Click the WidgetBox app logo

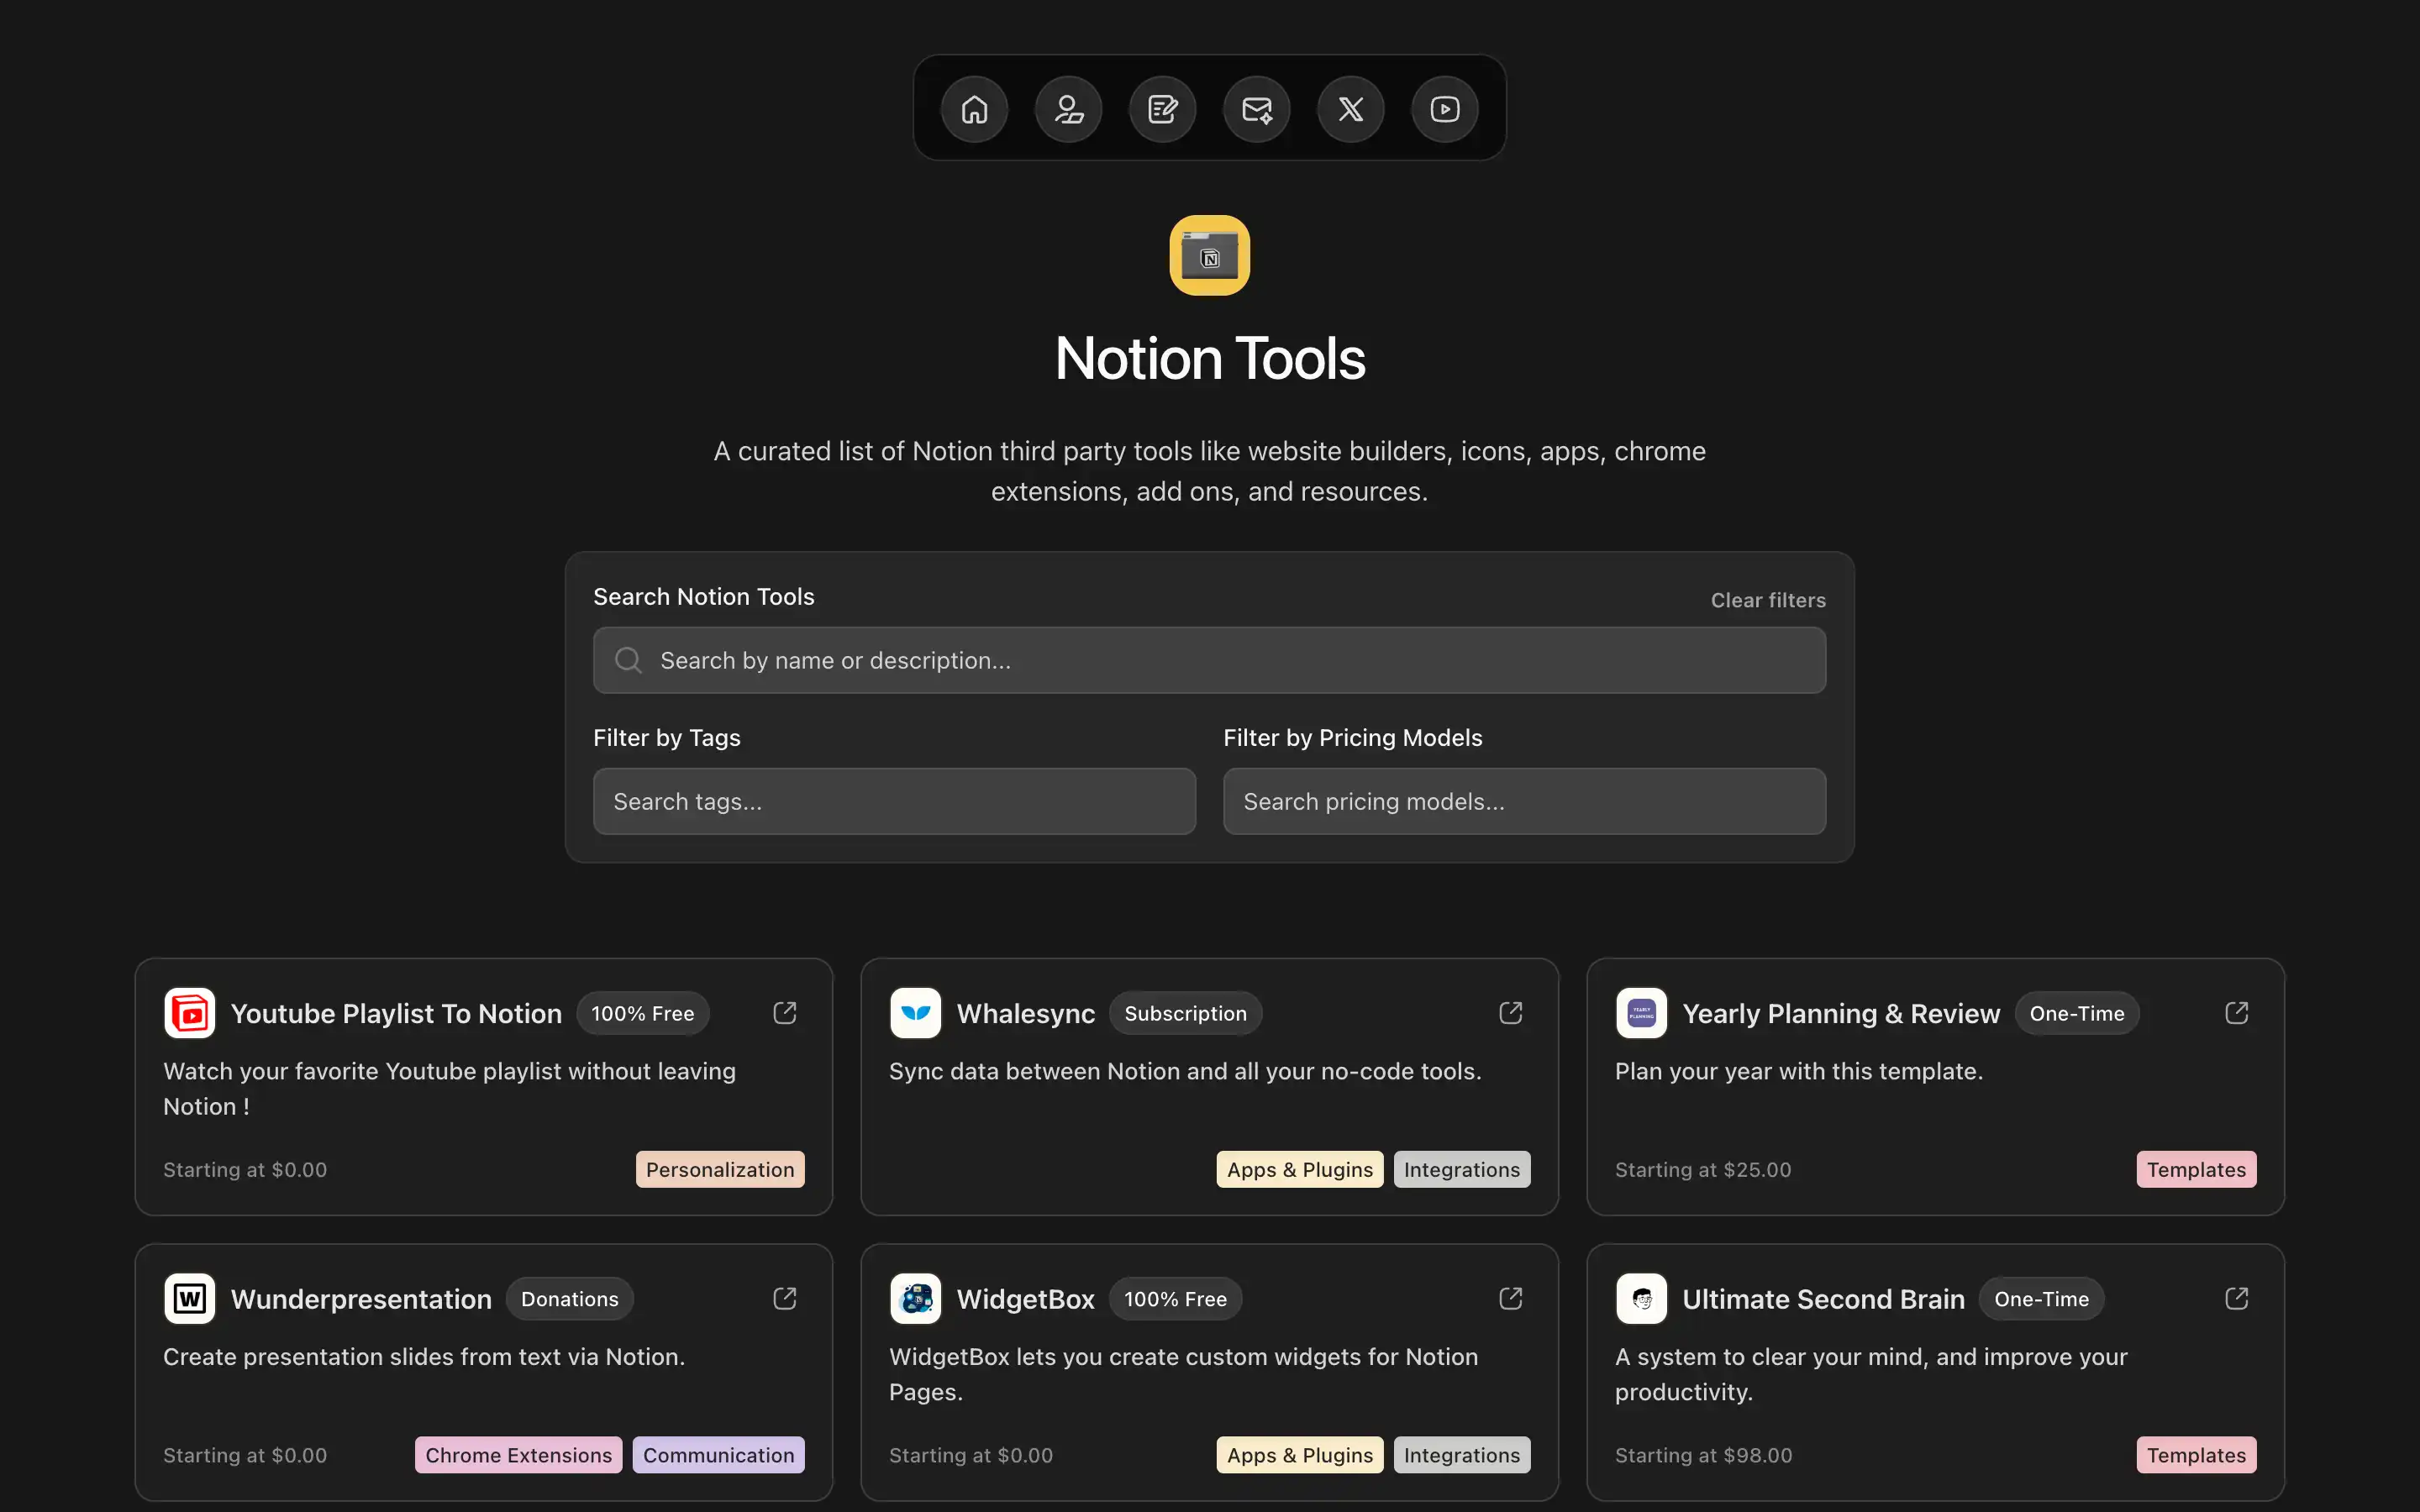[x=915, y=1298]
